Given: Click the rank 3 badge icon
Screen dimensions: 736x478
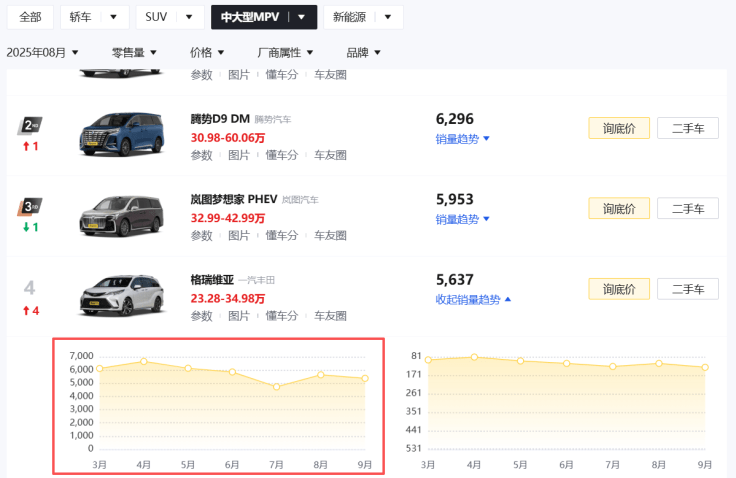Looking at the screenshot, I should (30, 207).
